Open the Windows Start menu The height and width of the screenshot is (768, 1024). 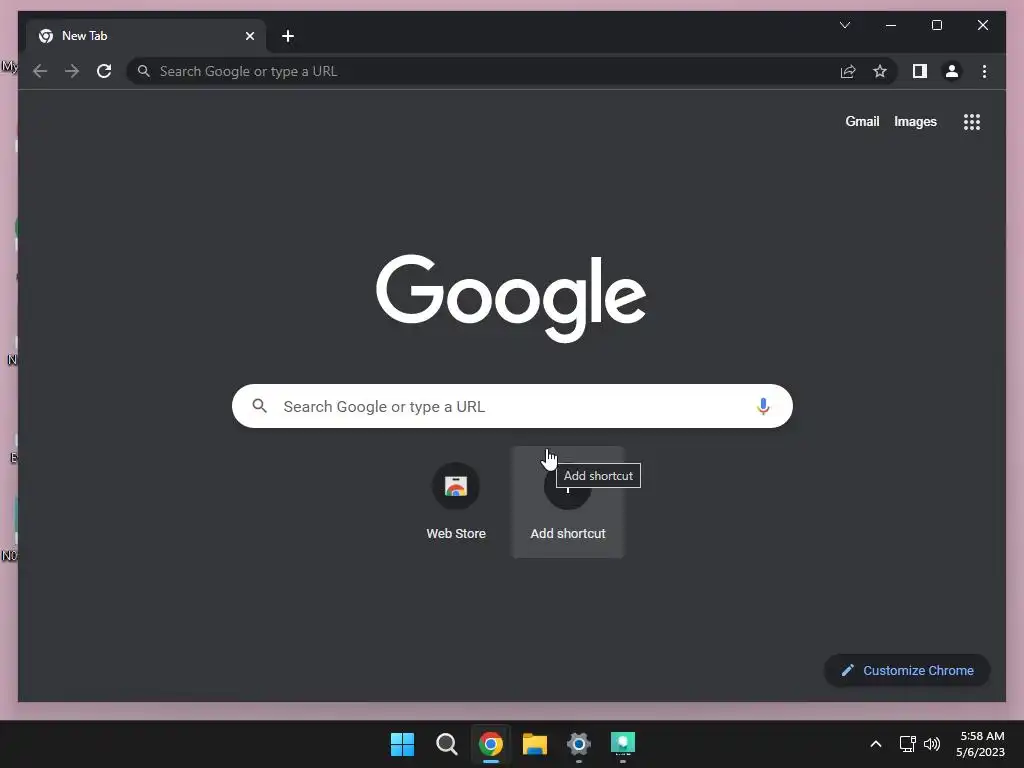coord(402,744)
